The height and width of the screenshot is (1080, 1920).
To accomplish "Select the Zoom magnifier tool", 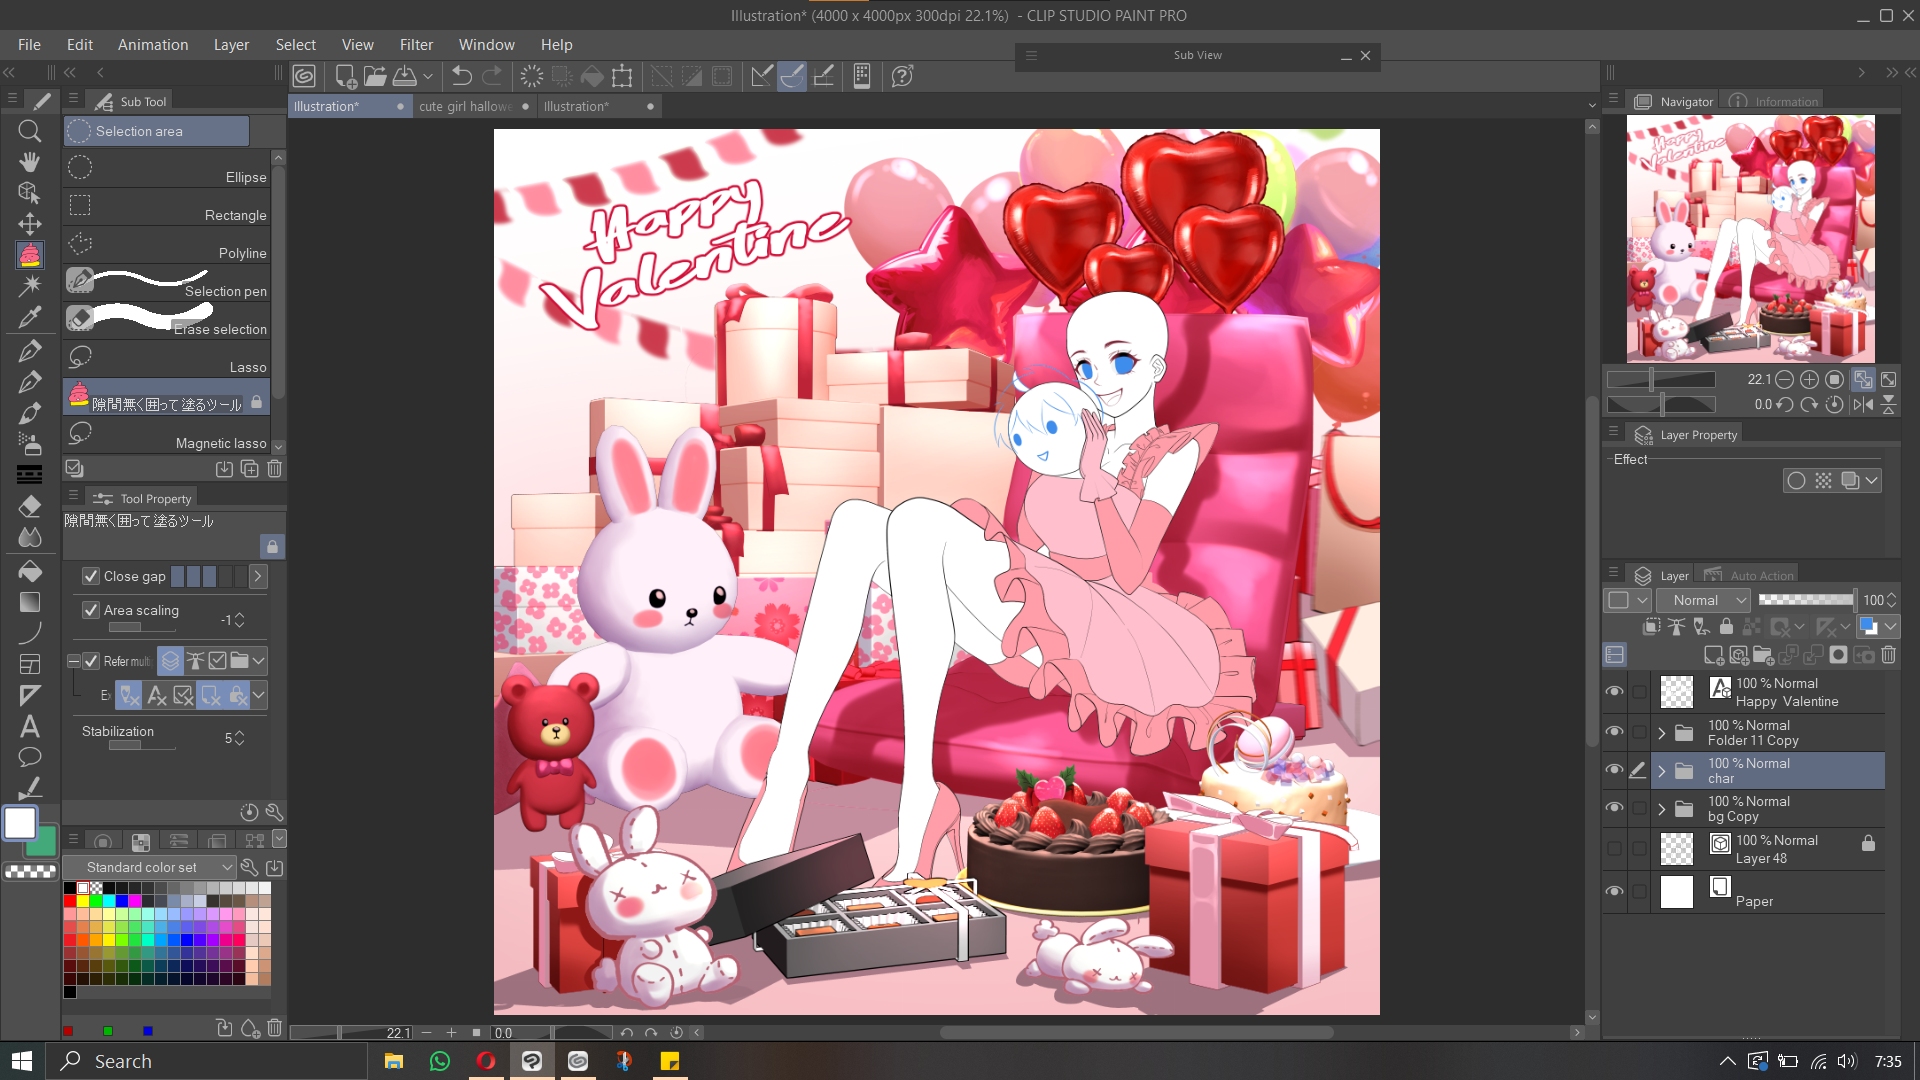I will tap(30, 131).
